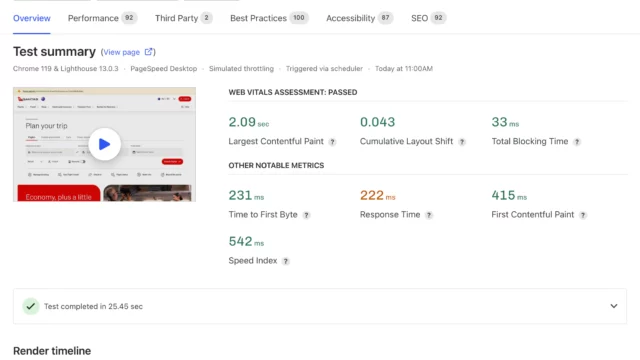Click the 0.043 layout shift value
Image resolution: width=640 pixels, height=360 pixels.
pos(377,122)
